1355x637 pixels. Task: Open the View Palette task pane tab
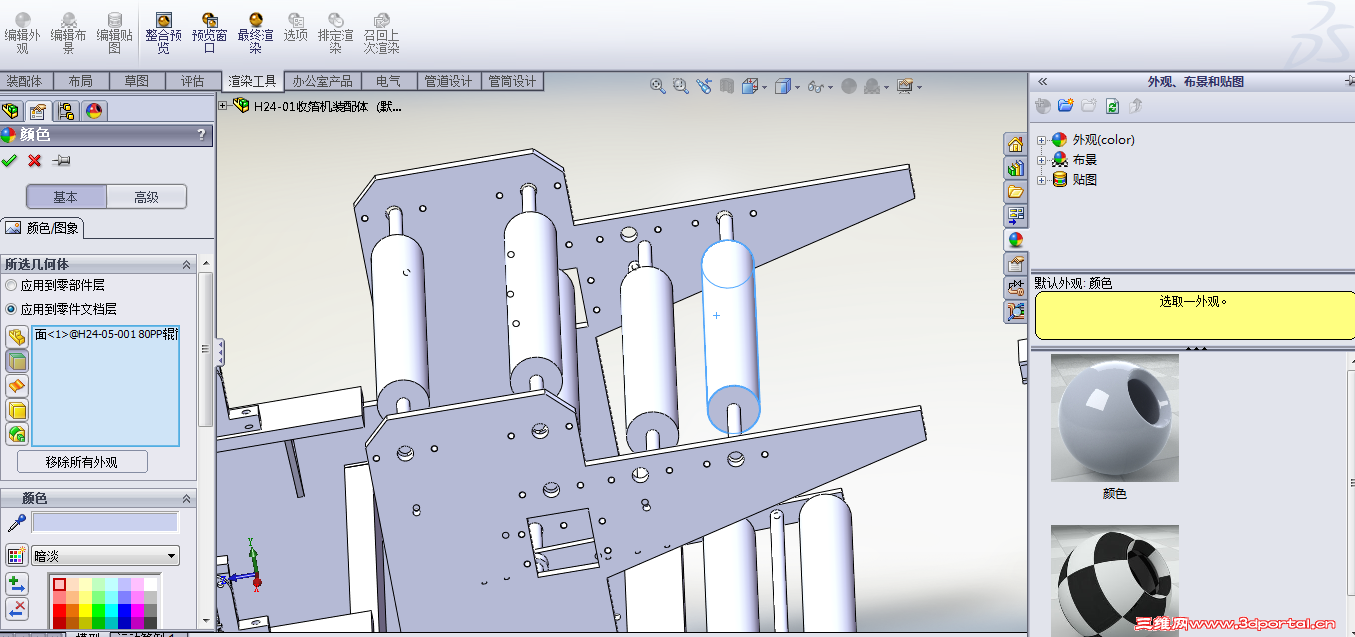[x=1016, y=215]
